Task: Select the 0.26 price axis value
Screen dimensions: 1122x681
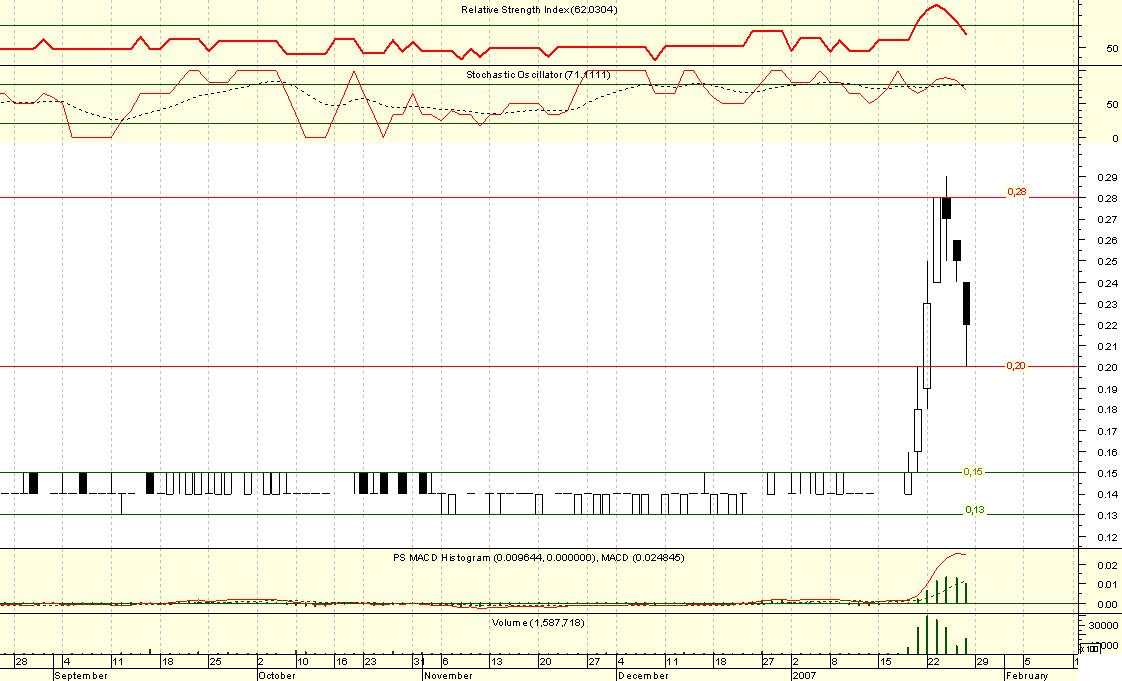Action: pos(1107,241)
